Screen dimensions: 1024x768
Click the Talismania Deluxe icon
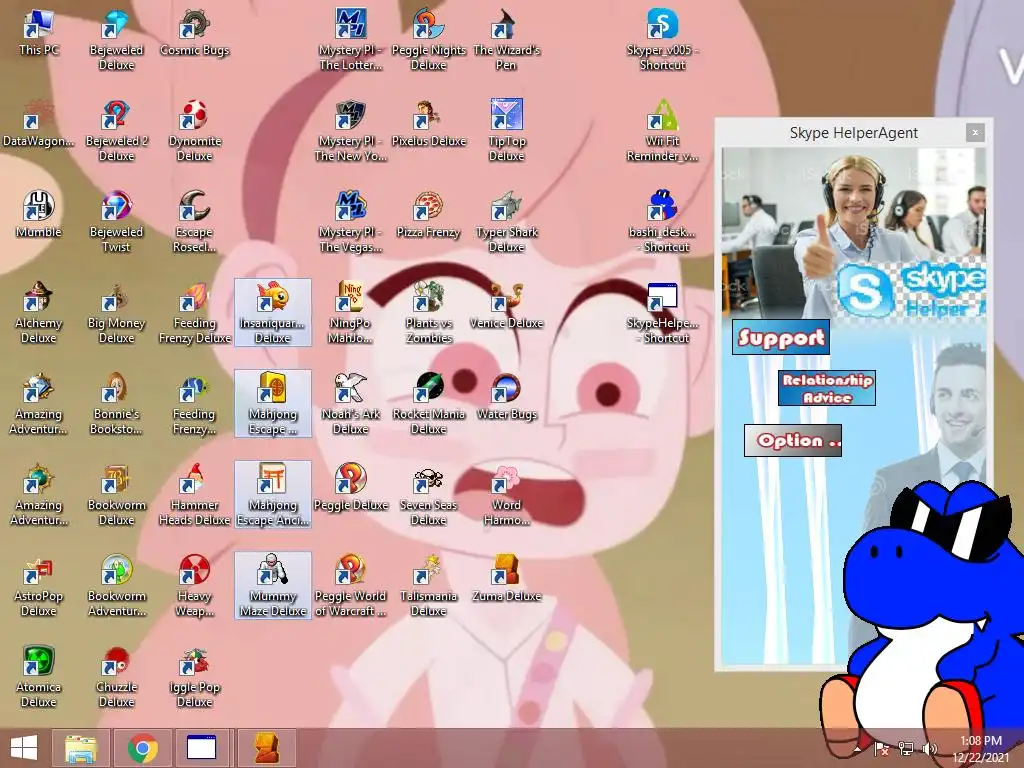pos(428,585)
